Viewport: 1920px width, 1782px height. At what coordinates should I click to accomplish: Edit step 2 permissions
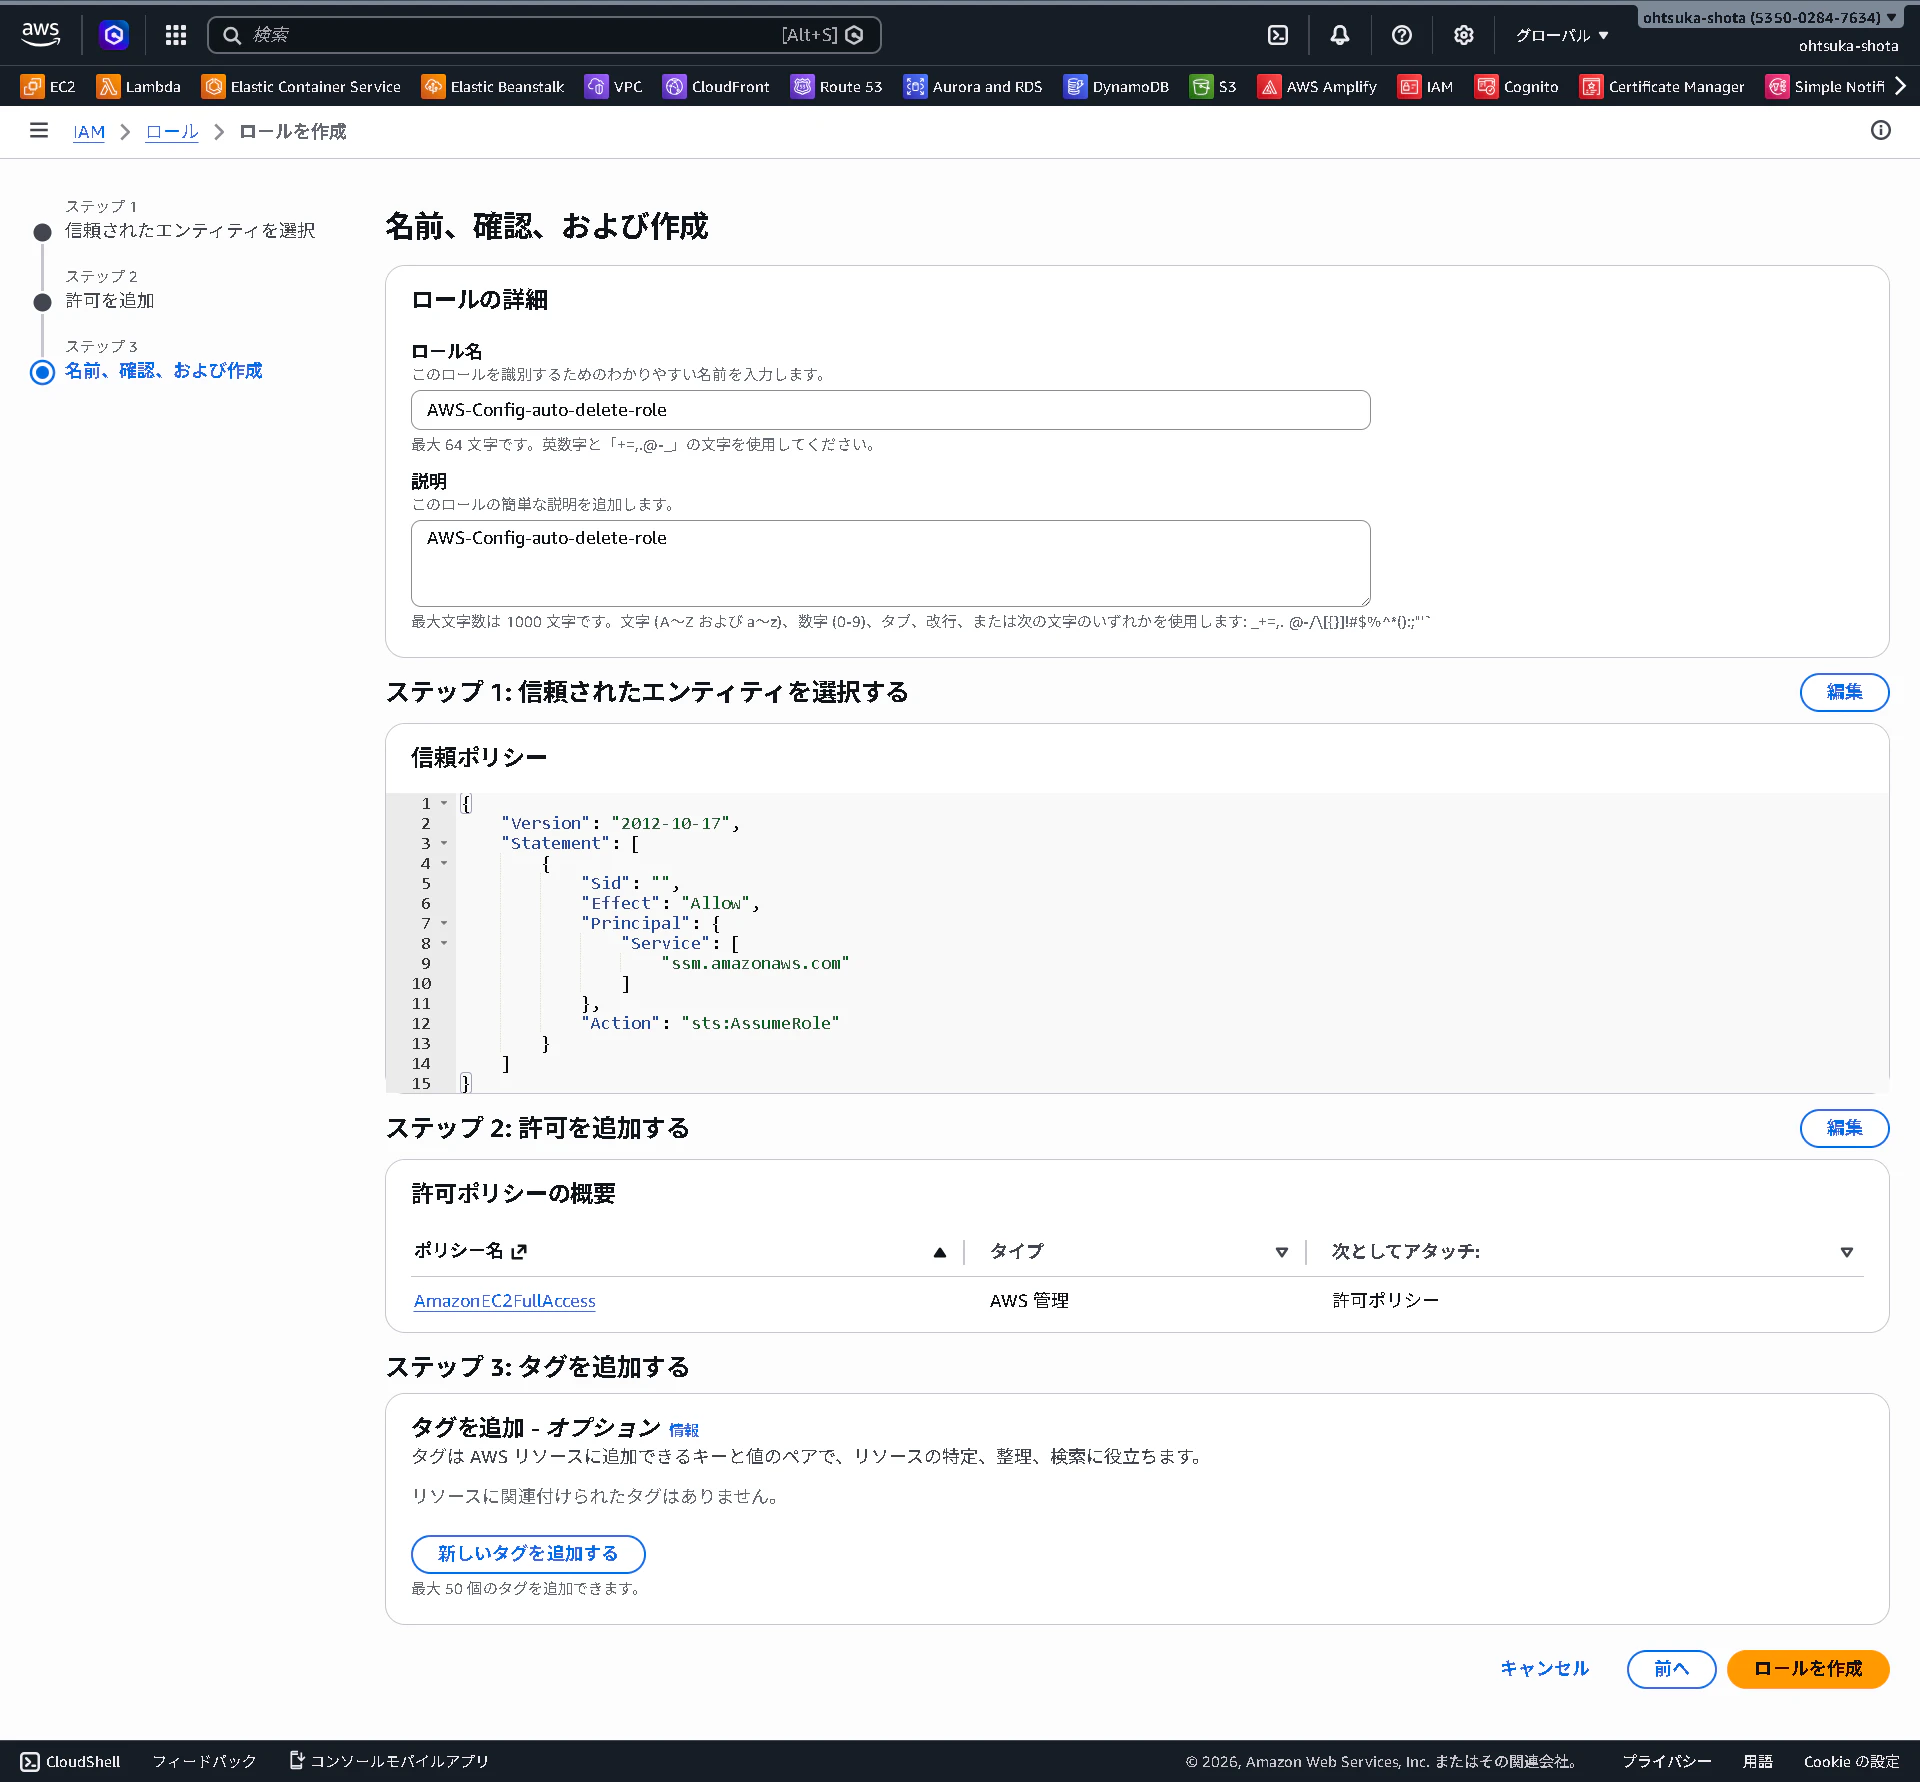pos(1844,1128)
